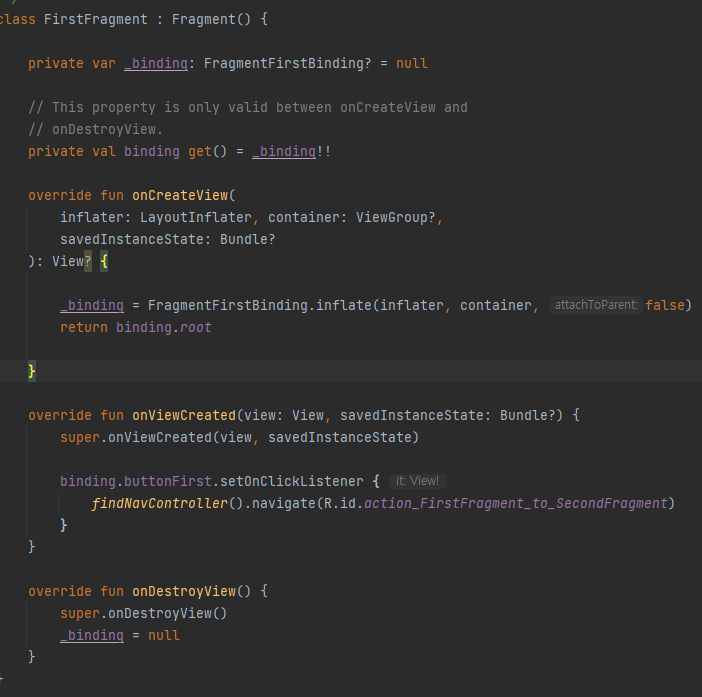702x697 pixels.
Task: Click _binding in the private var declaration
Action: pos(156,64)
